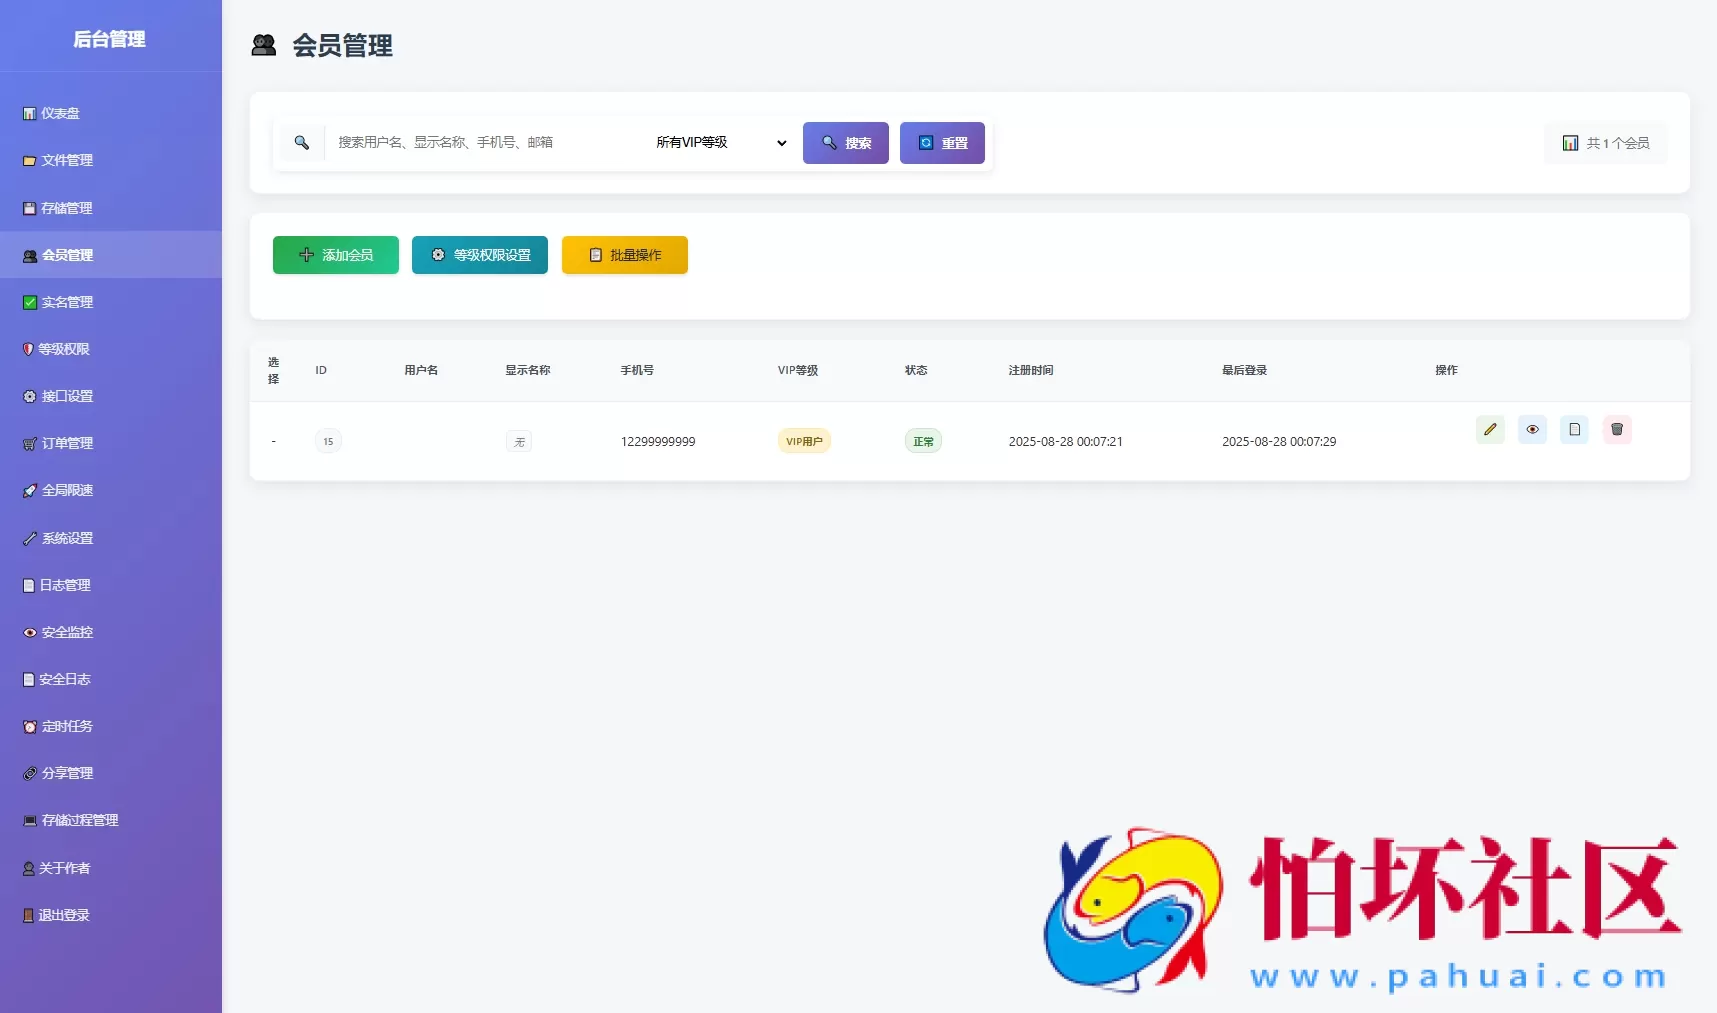Click the eye view icon in the operations column
The image size is (1717, 1013).
coord(1533,429)
